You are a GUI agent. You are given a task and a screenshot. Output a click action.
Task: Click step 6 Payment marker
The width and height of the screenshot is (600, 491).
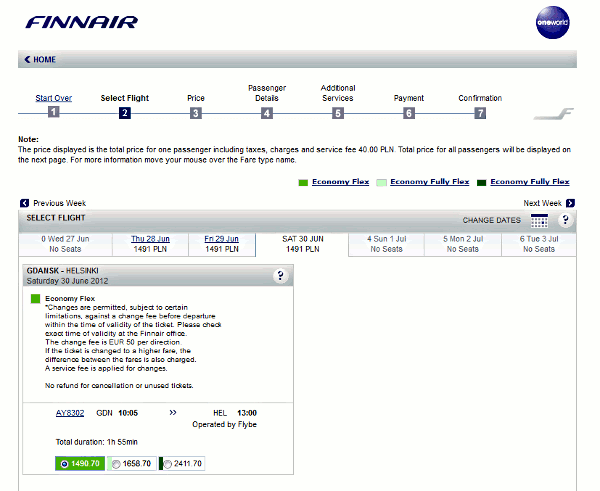[409, 113]
